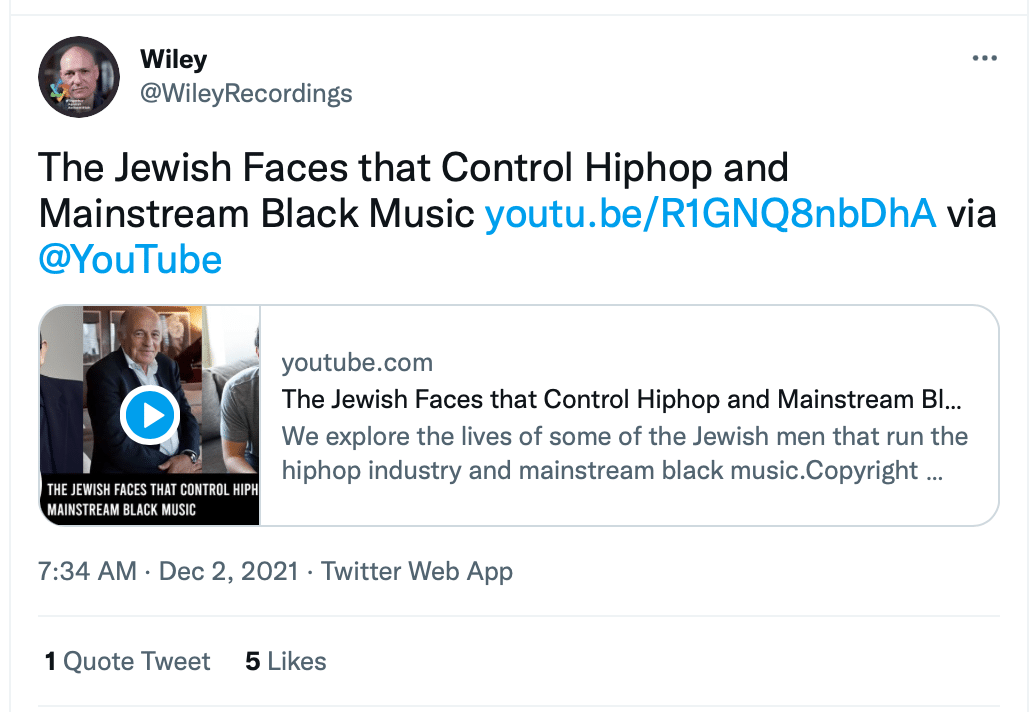Show the 5 Likes list

coord(286,661)
